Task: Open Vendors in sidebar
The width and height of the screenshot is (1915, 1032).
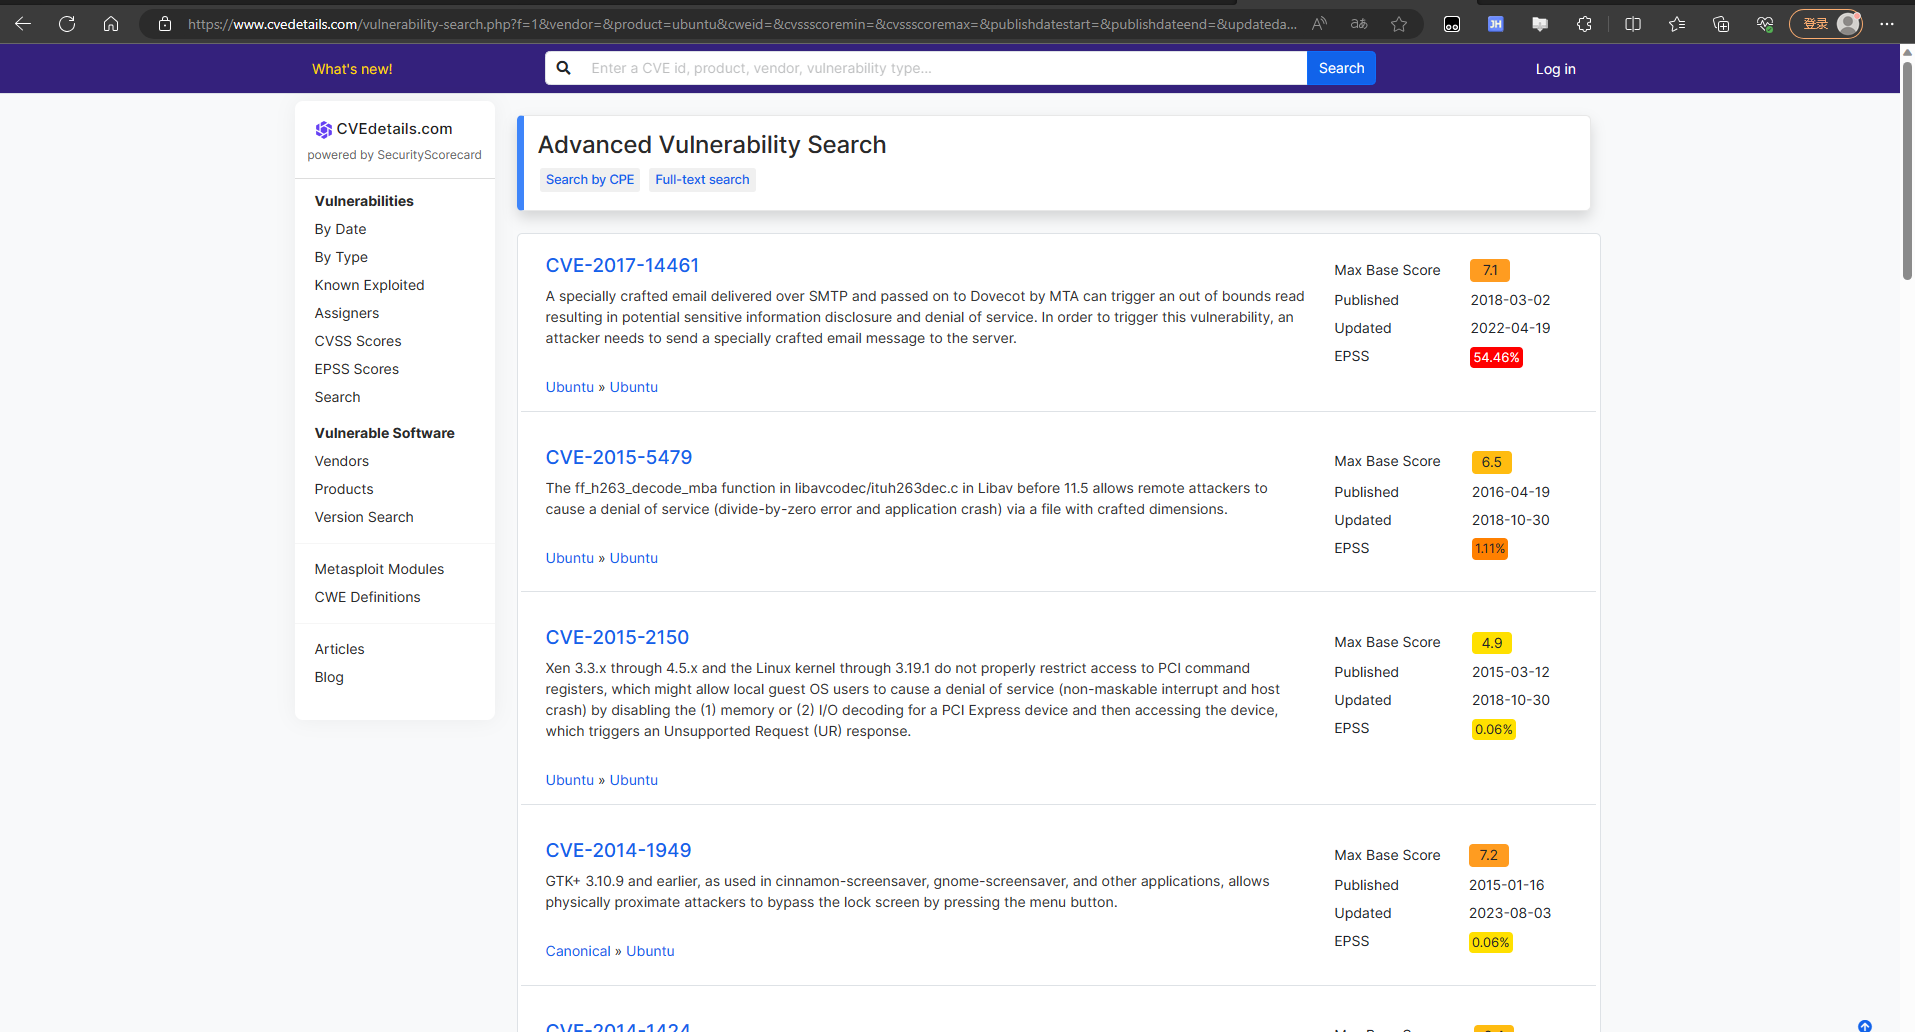Action: [x=341, y=461]
